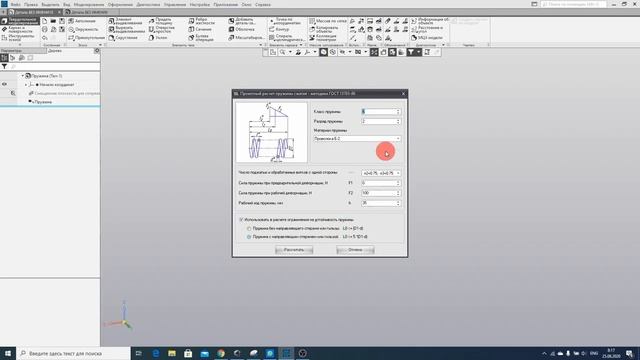Select Ребро жесткости rib tool
The height and width of the screenshot is (360, 640).
click(201, 21)
